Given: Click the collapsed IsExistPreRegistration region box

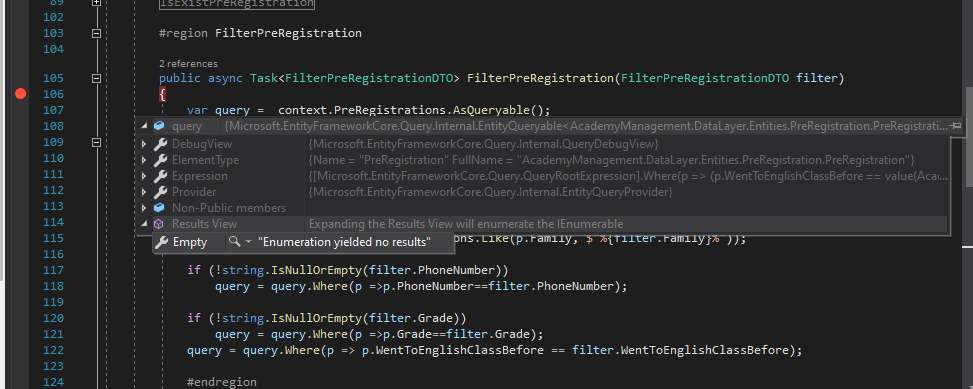Looking at the screenshot, I should click(236, 3).
